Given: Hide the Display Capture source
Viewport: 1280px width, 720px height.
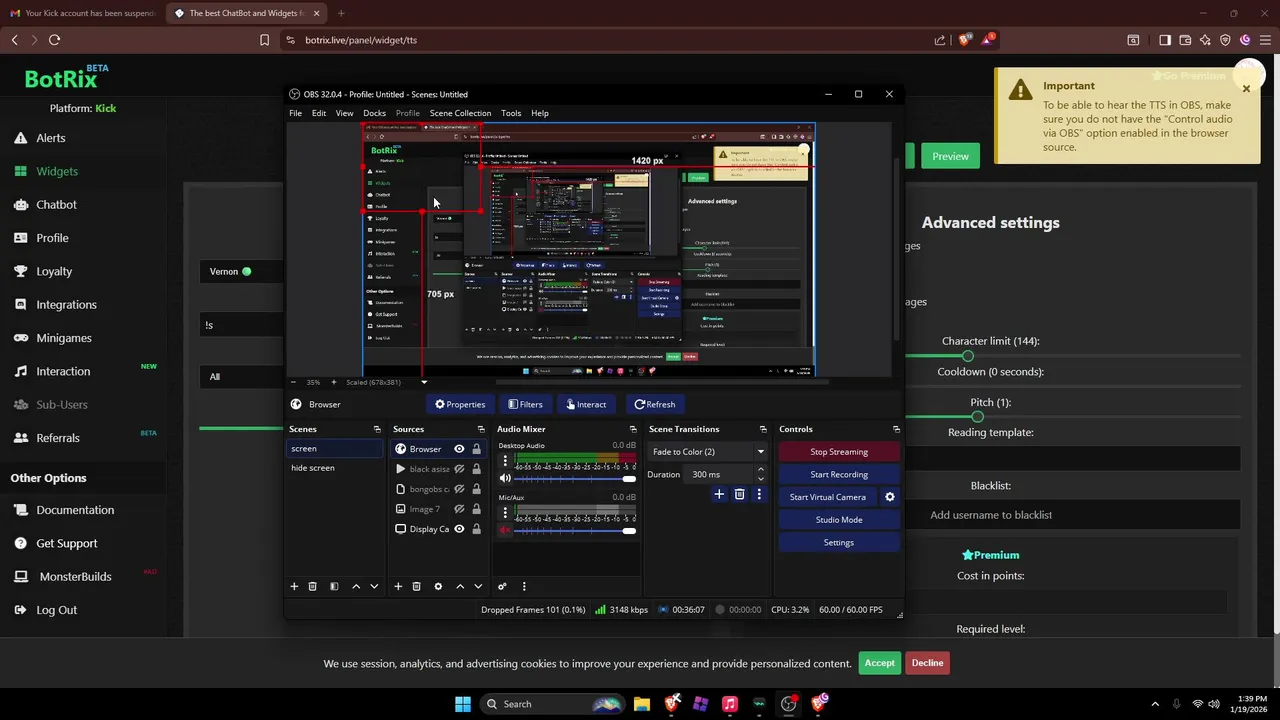Looking at the screenshot, I should [x=459, y=529].
